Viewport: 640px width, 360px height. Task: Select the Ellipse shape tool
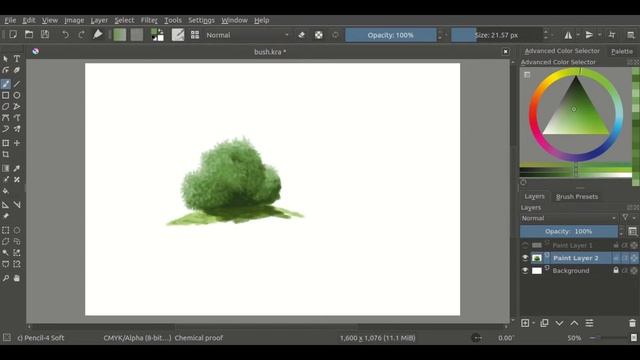17,95
